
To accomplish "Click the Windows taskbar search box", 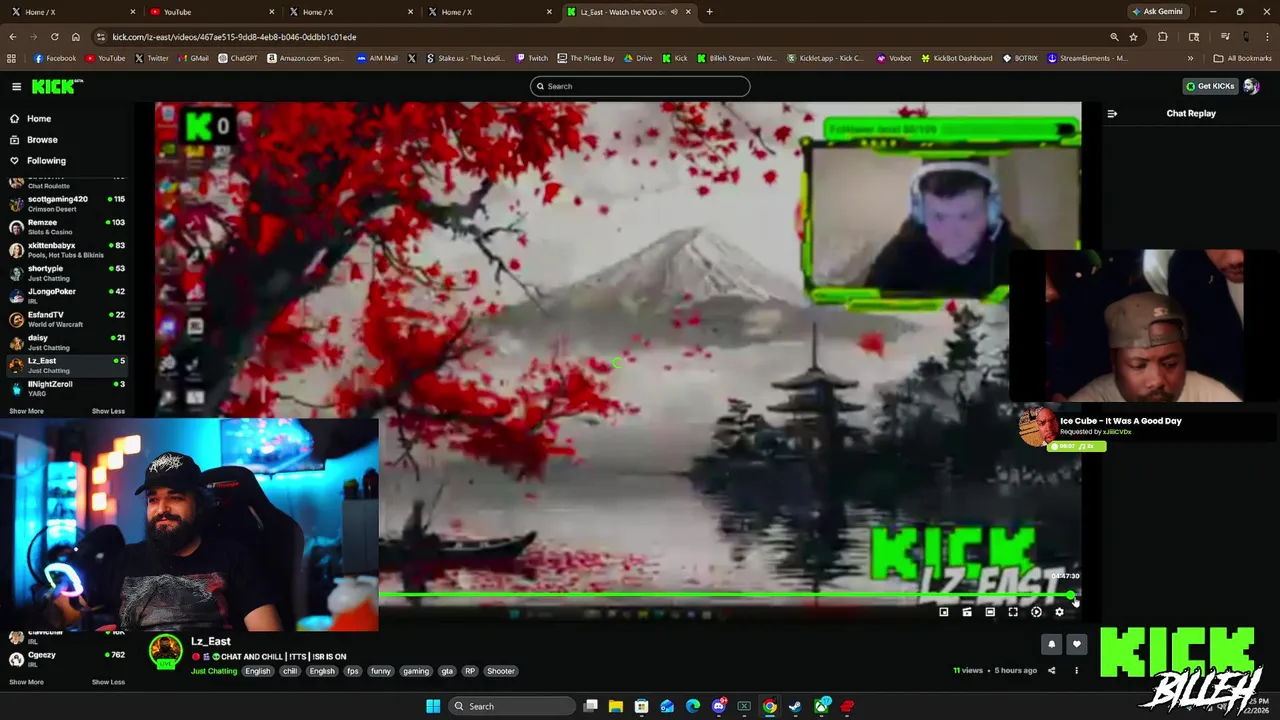I will click(x=511, y=706).
